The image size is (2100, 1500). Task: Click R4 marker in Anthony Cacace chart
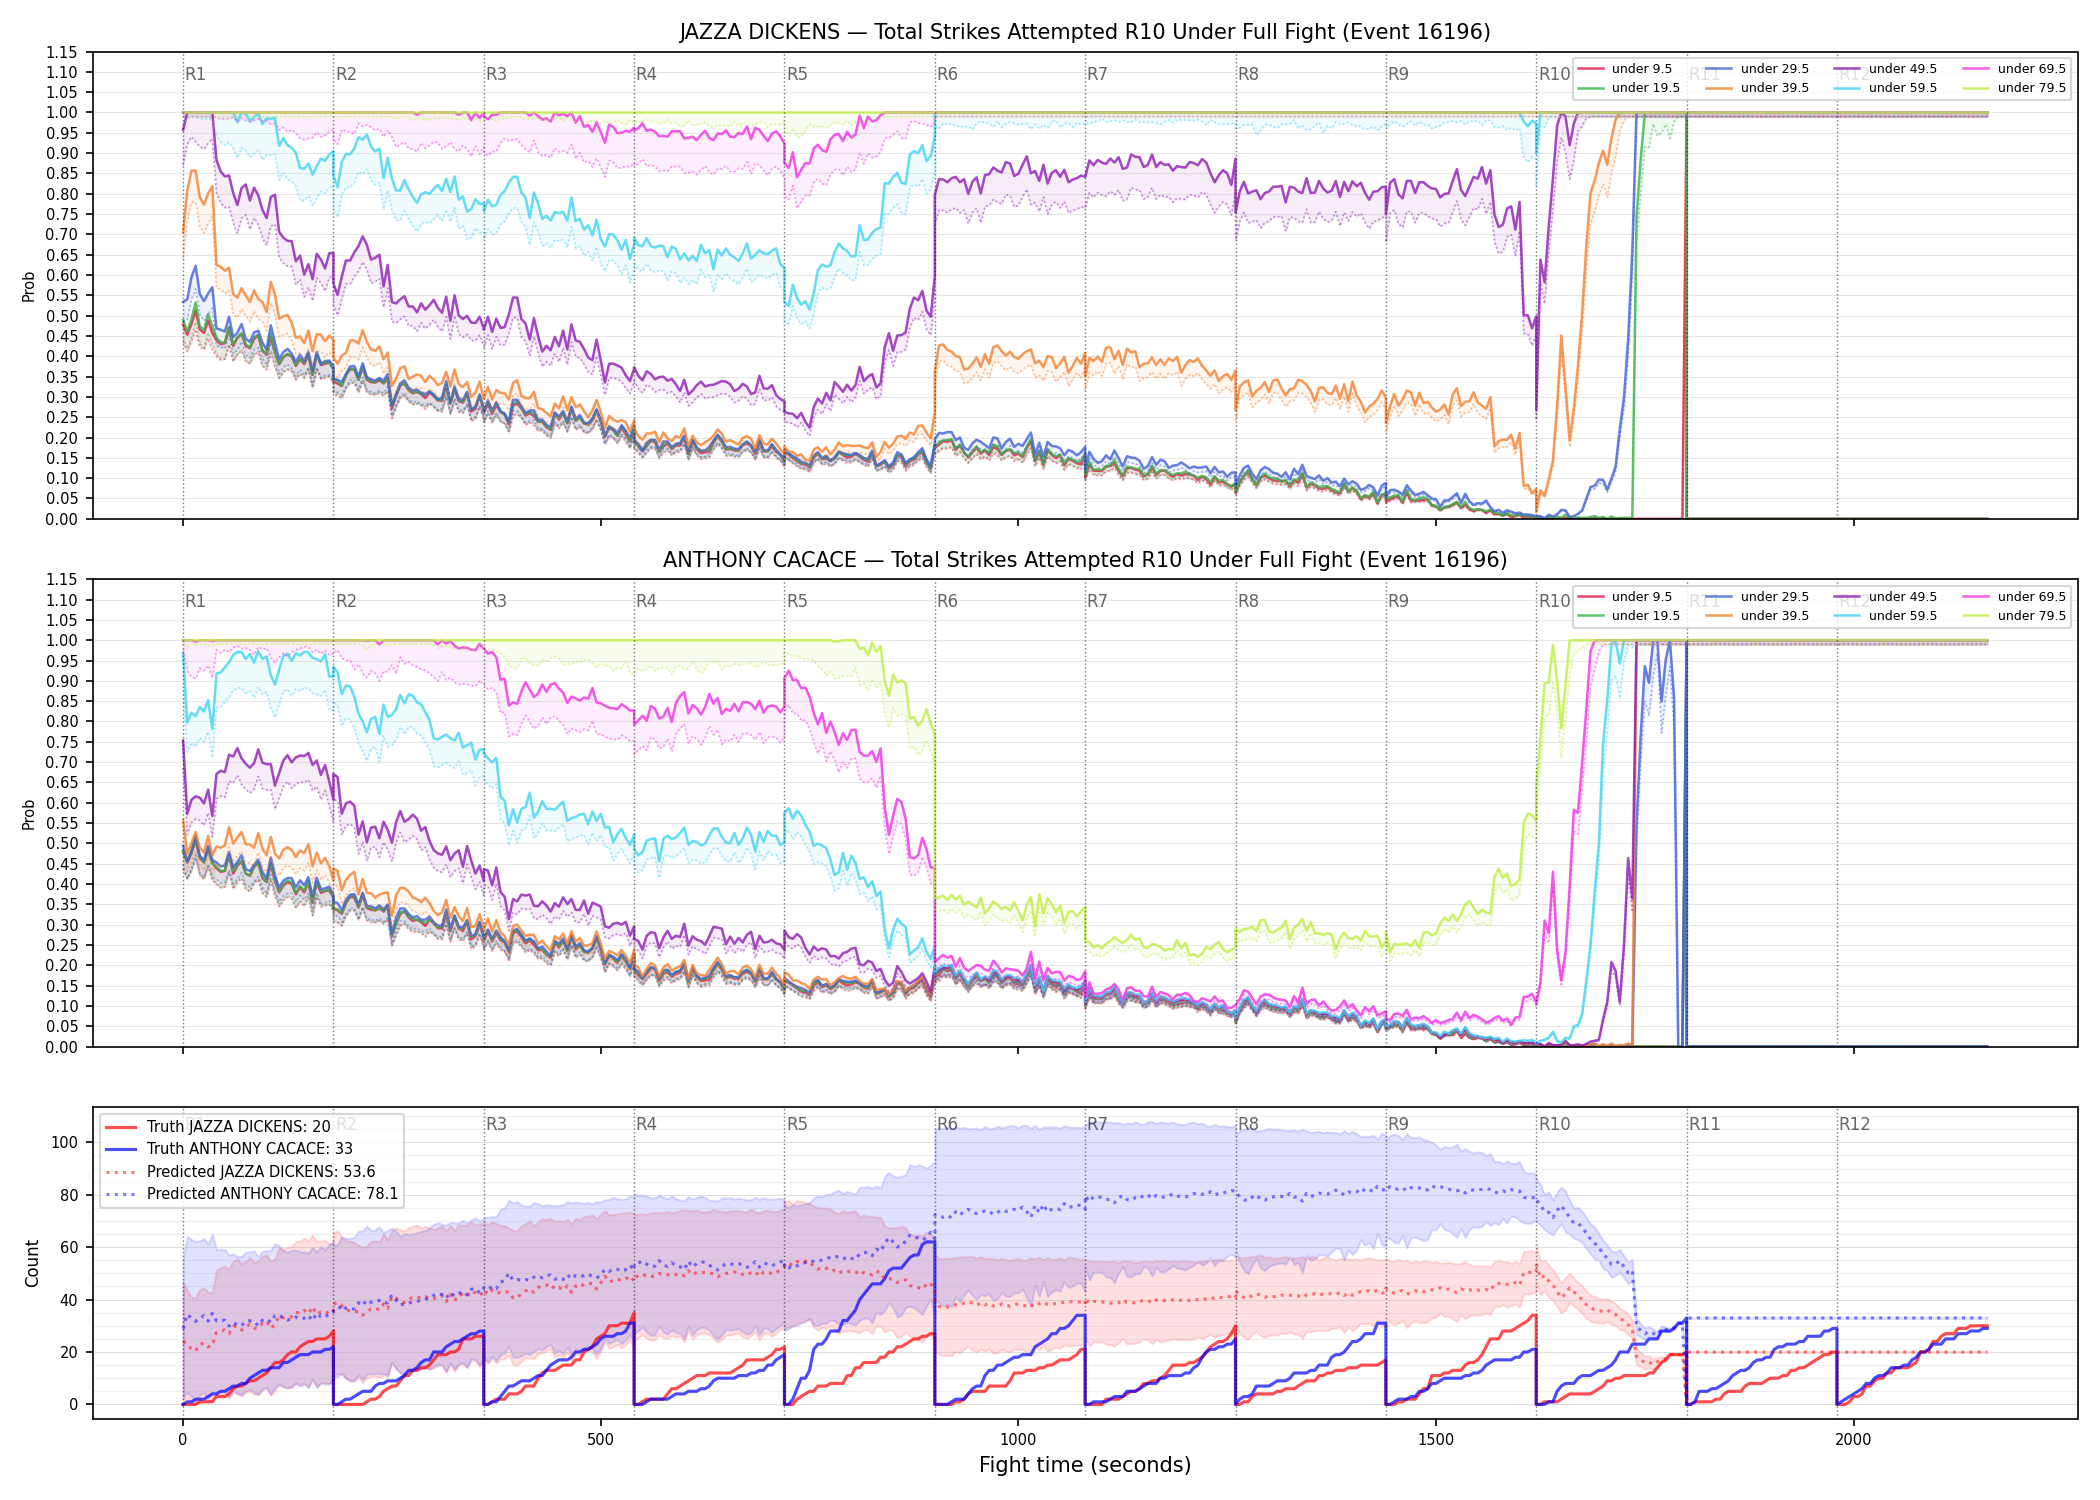[x=646, y=601]
